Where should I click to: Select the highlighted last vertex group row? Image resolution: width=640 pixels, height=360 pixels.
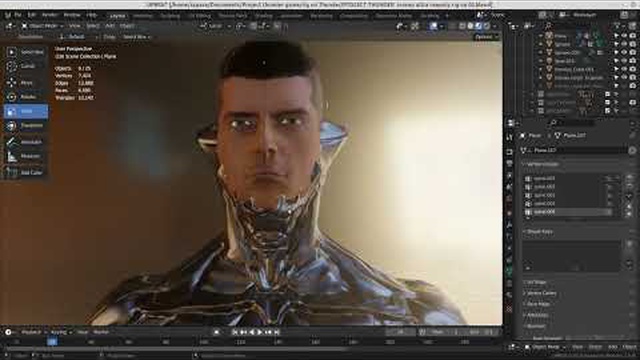[x=569, y=212]
